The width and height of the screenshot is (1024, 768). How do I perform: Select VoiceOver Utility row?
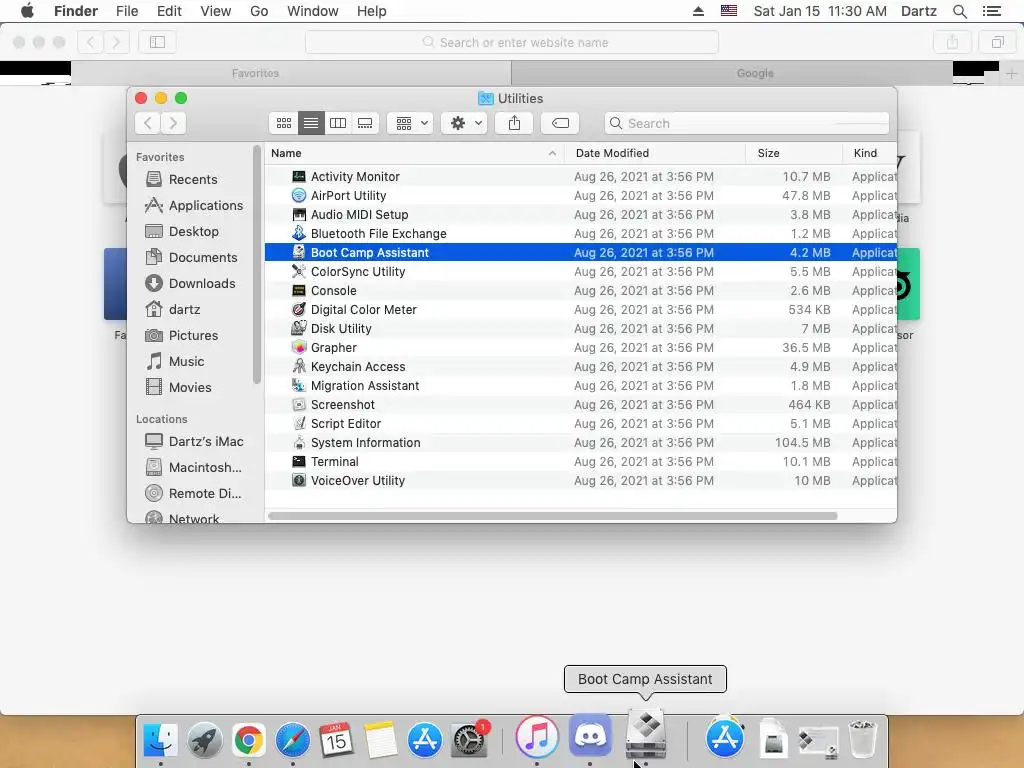tap(581, 480)
